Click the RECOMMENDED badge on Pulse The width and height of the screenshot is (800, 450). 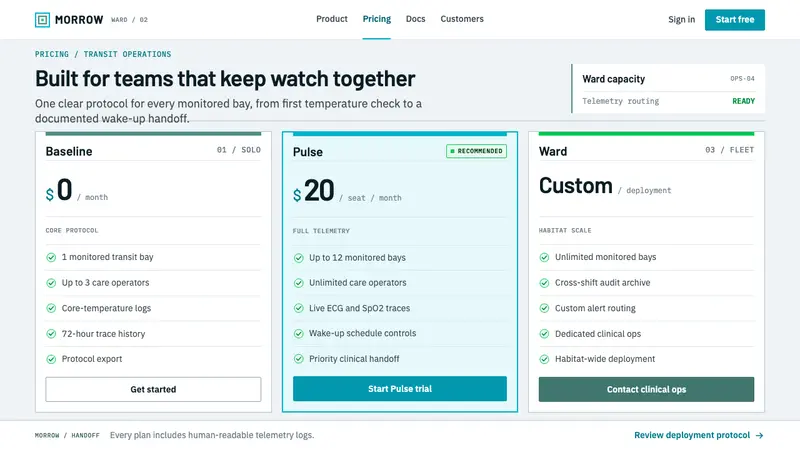click(x=477, y=151)
